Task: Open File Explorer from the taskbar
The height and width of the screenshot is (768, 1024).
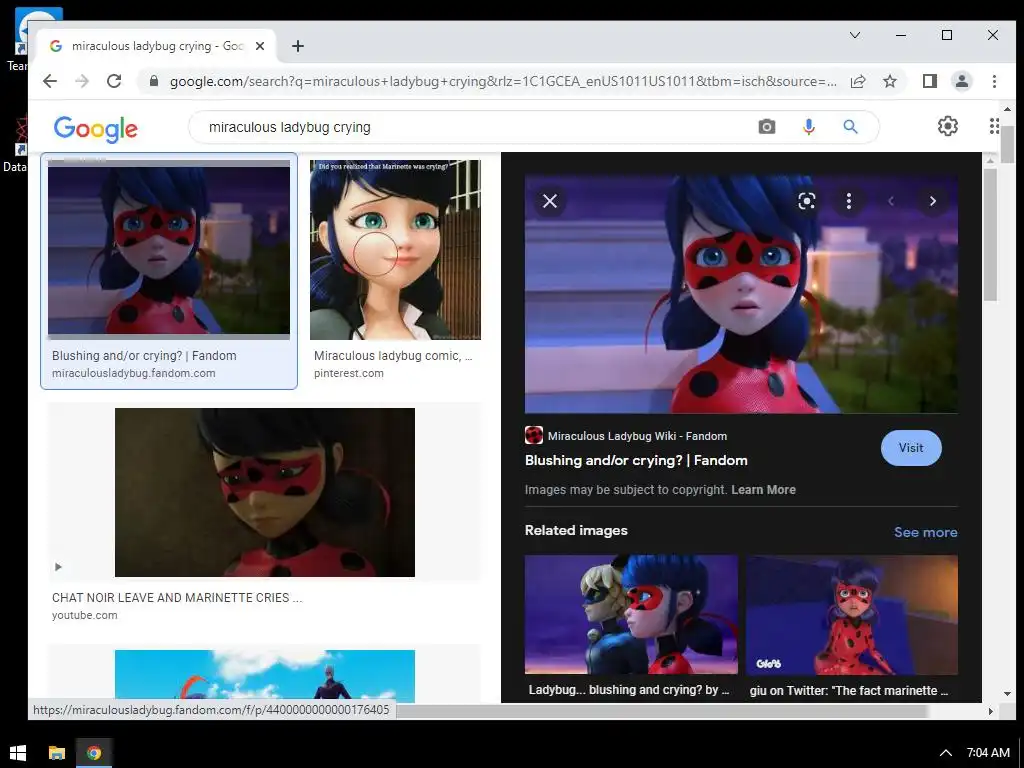Action: click(x=57, y=753)
